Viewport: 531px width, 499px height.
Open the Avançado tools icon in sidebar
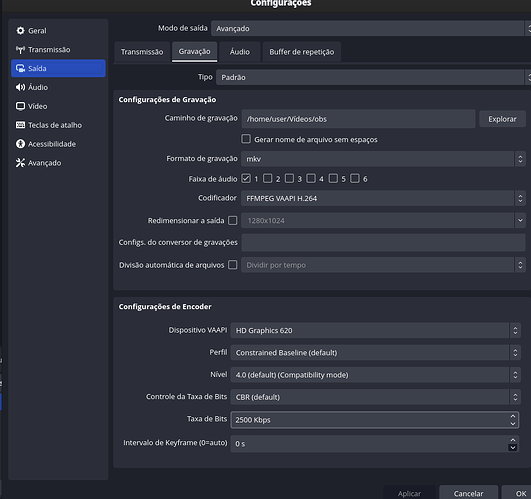click(x=20, y=163)
